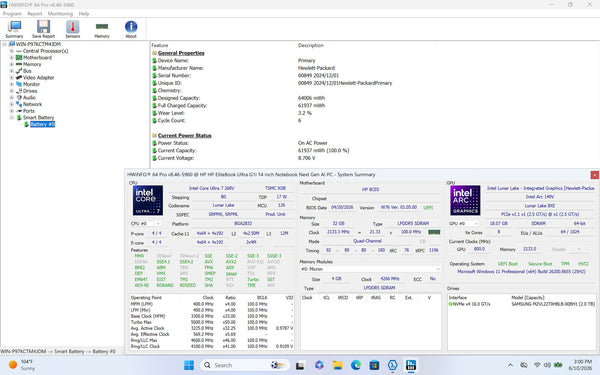Expand the Drives tree node
600x375 pixels.
click(x=11, y=91)
